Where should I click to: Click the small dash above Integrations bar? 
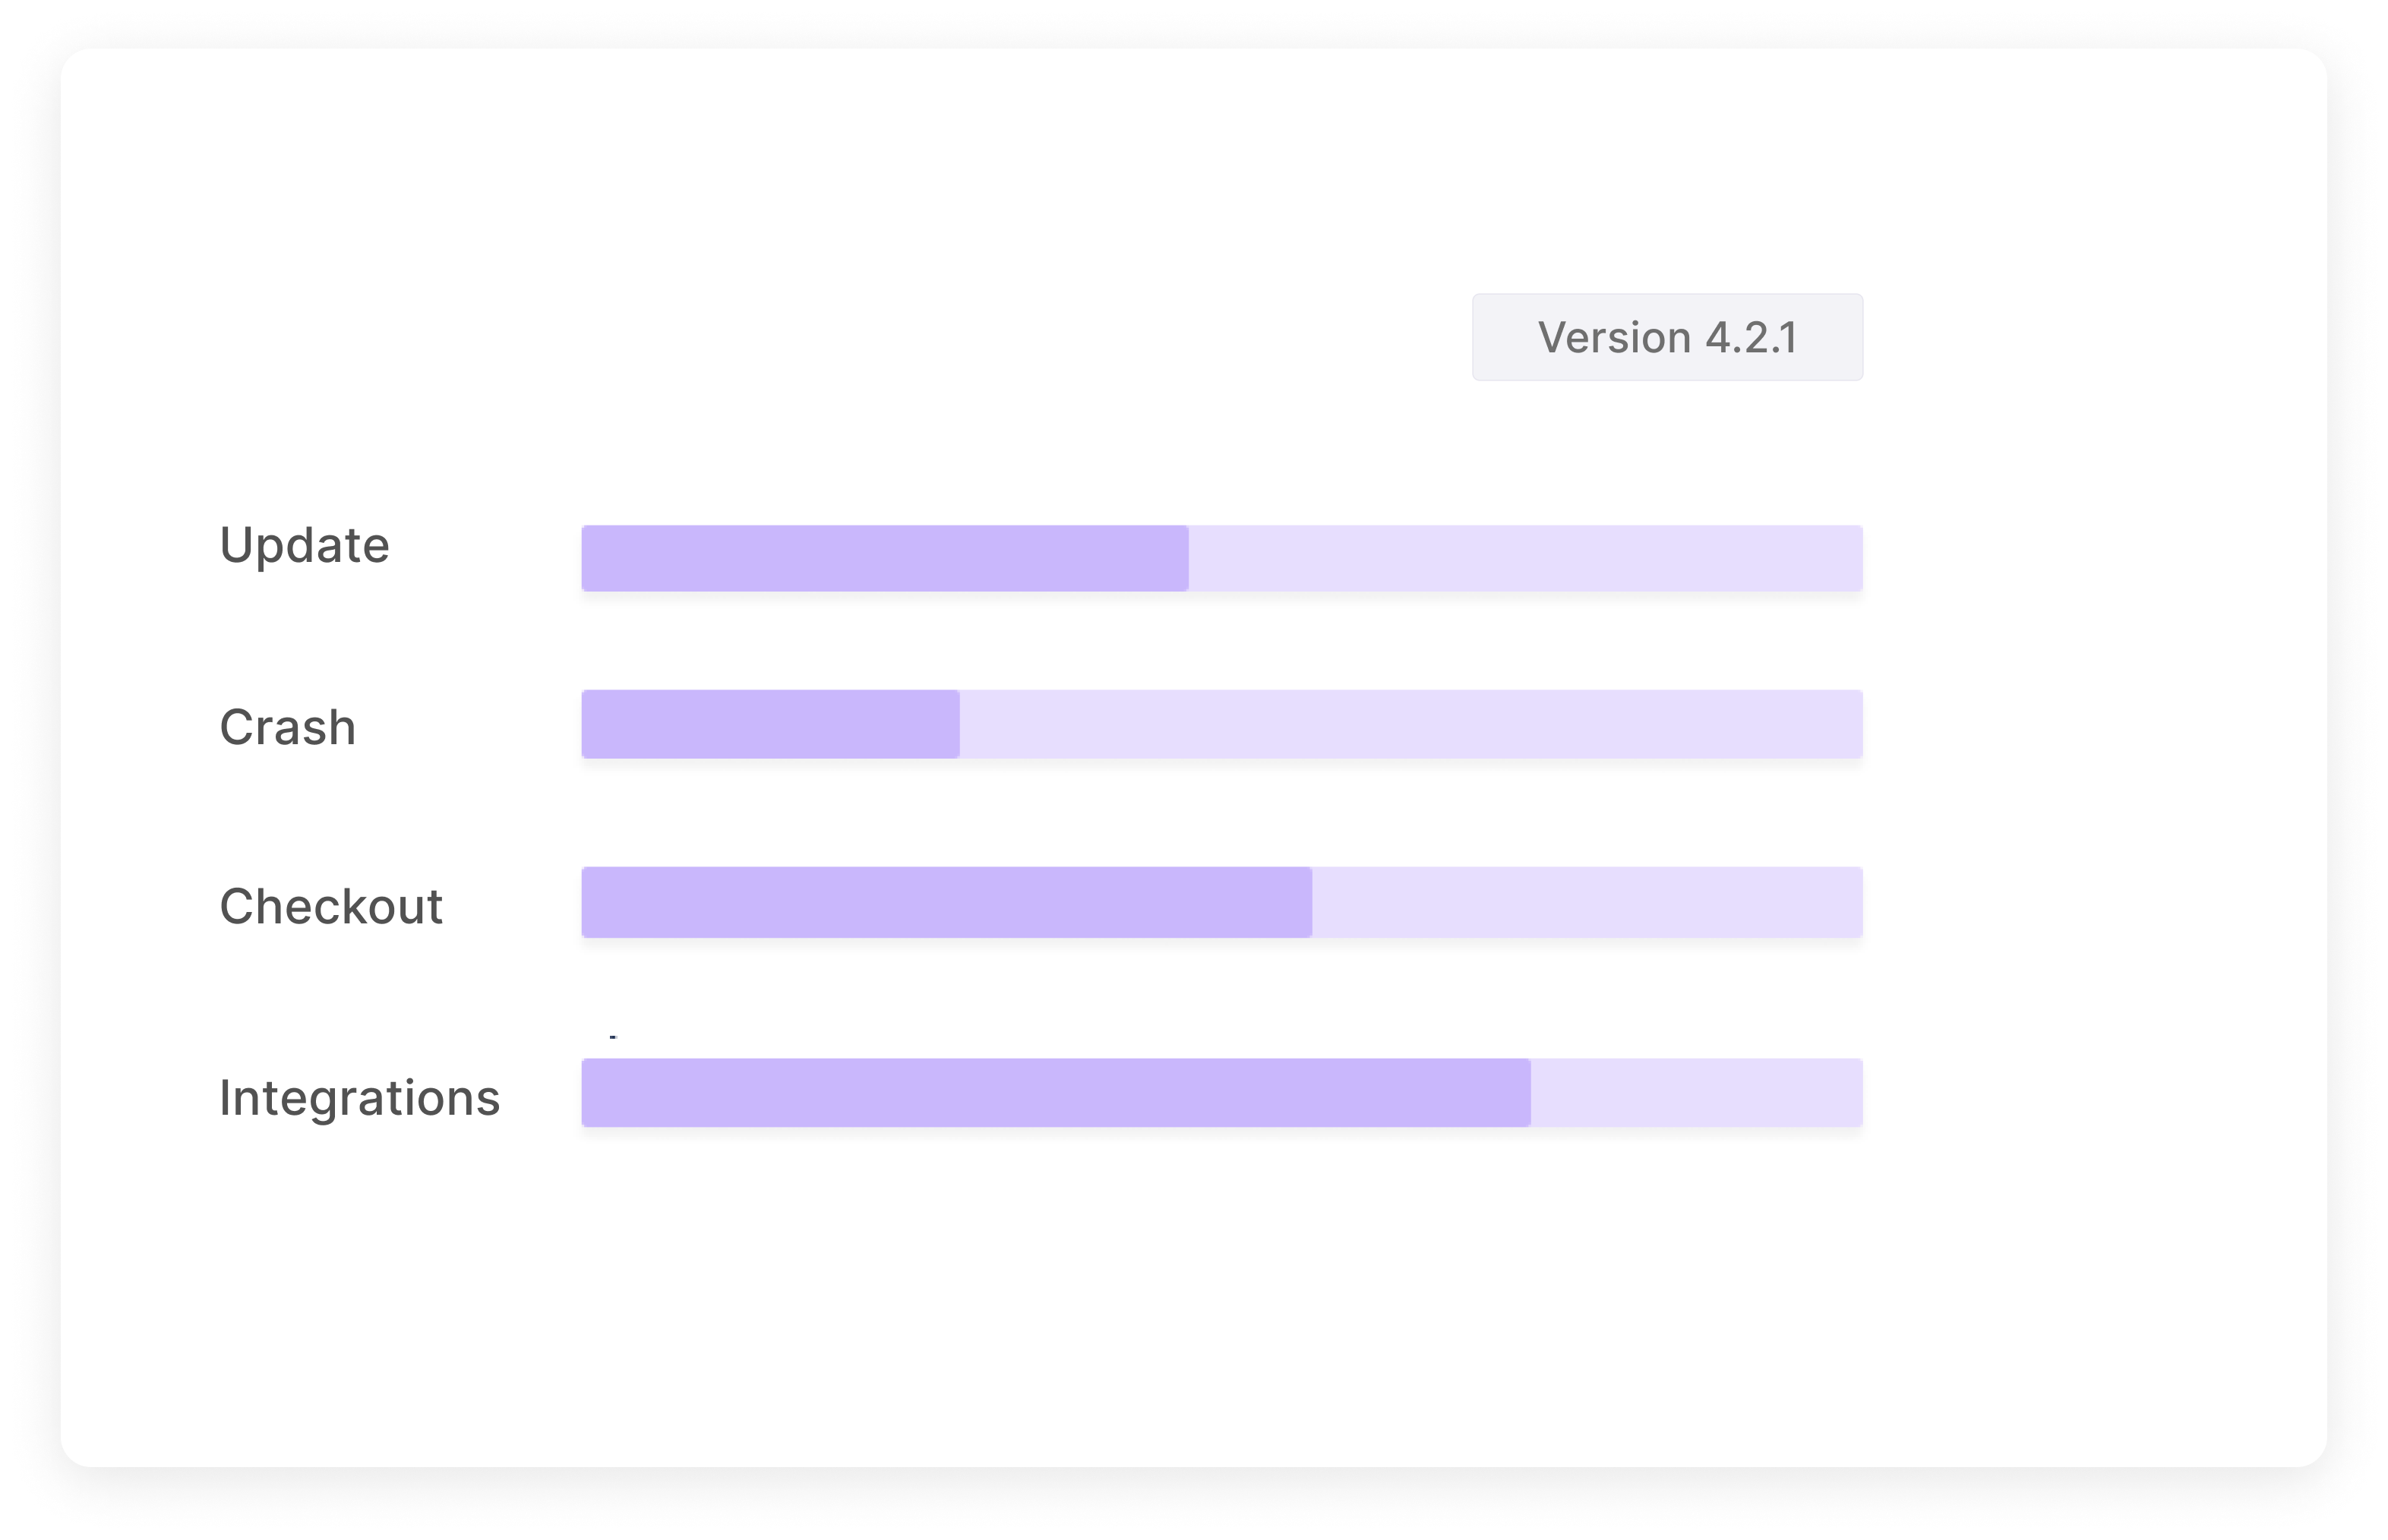613,1037
